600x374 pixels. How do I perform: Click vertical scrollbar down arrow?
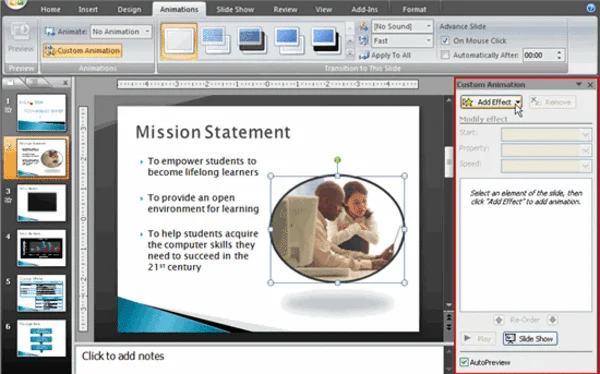point(449,305)
